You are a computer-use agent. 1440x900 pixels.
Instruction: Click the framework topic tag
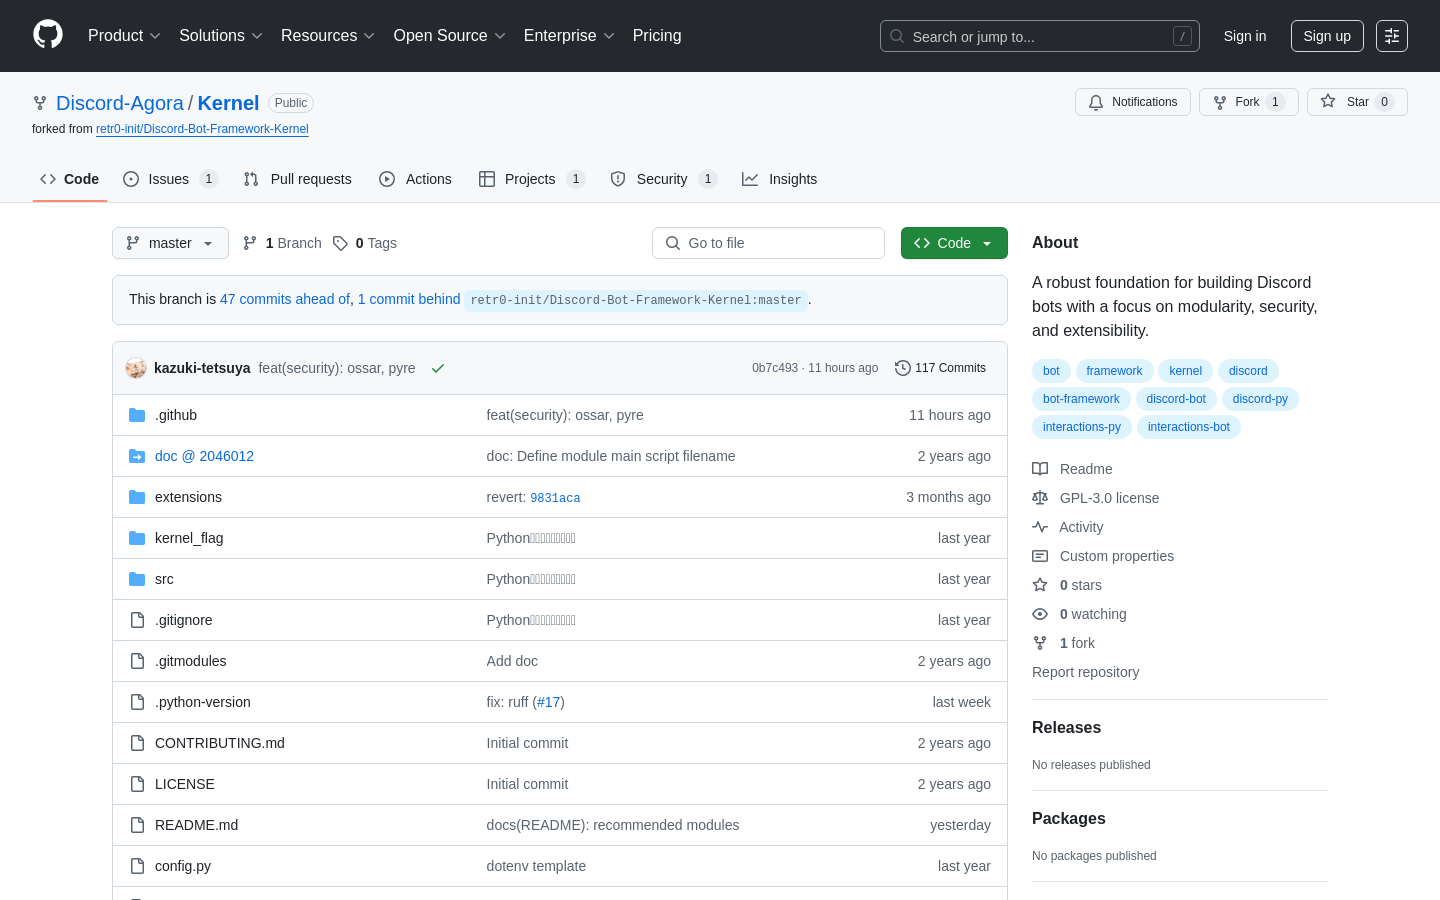click(1114, 371)
